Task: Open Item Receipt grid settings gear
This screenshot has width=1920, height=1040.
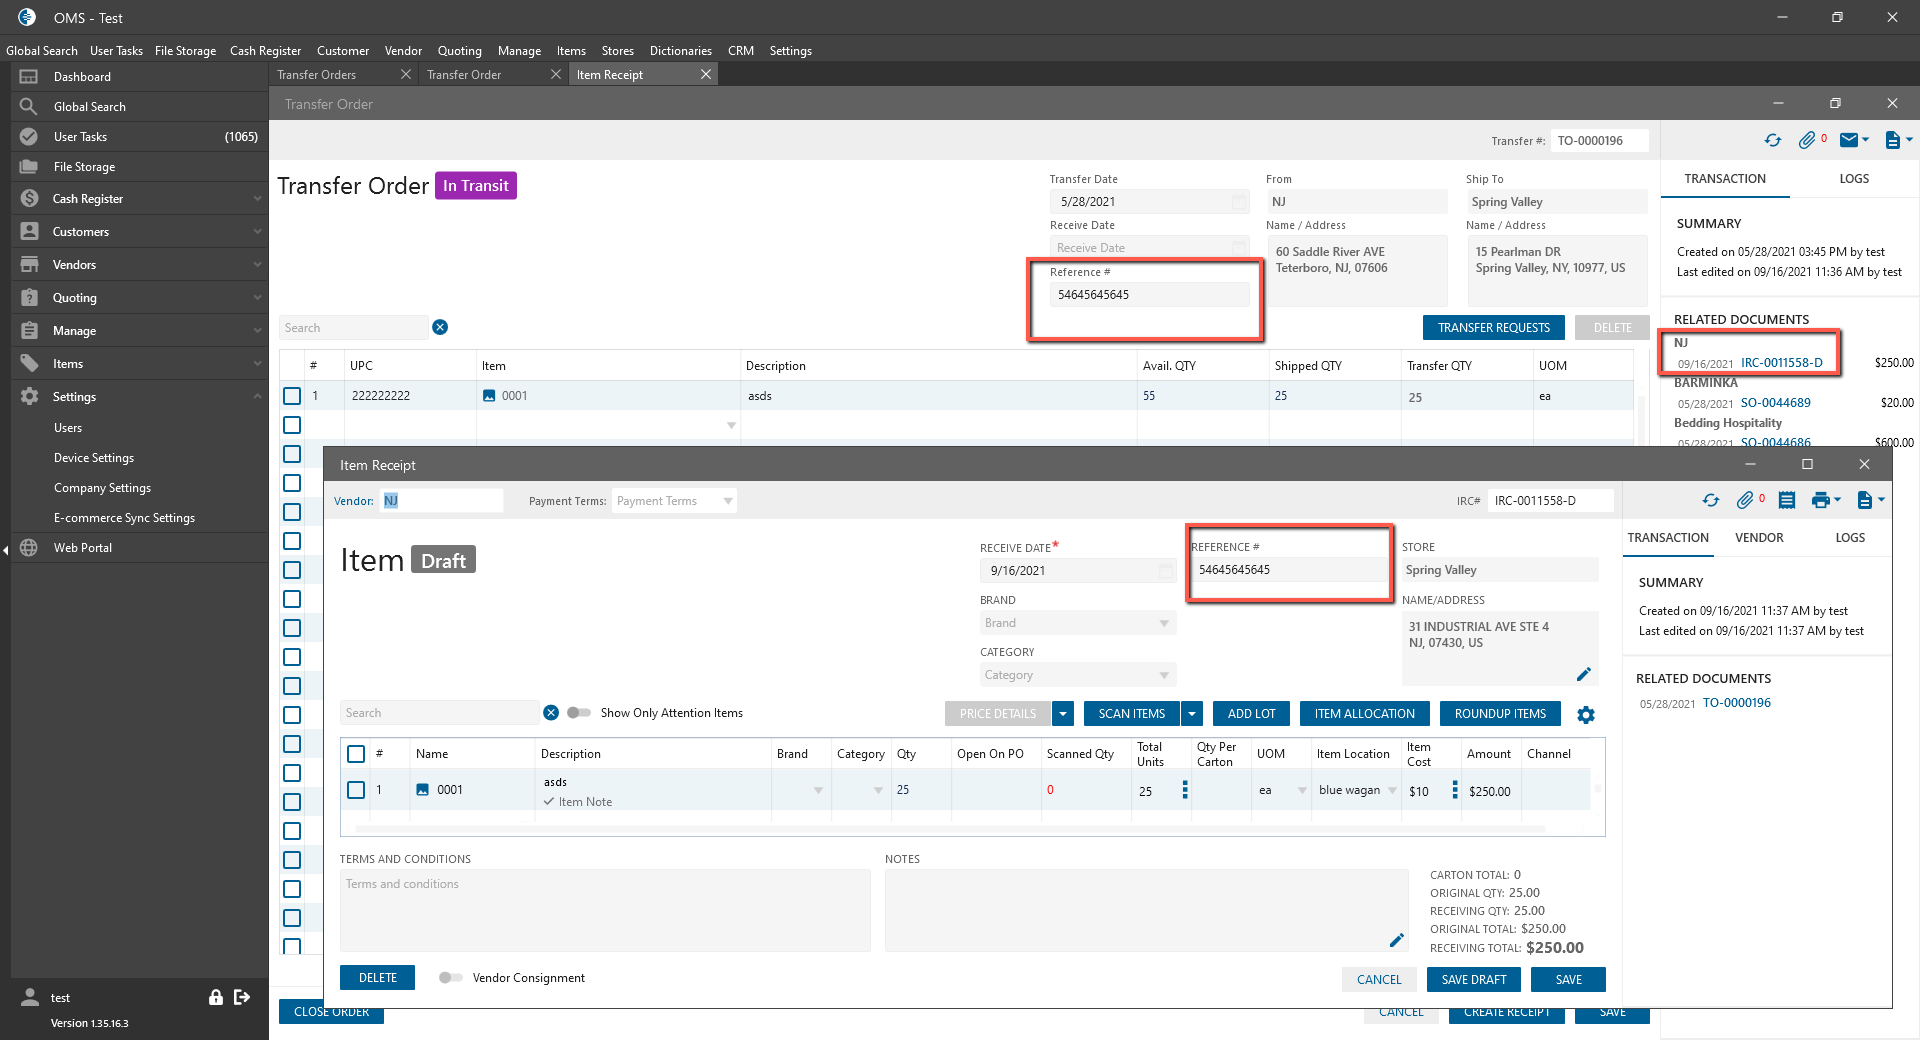Action: coord(1586,715)
